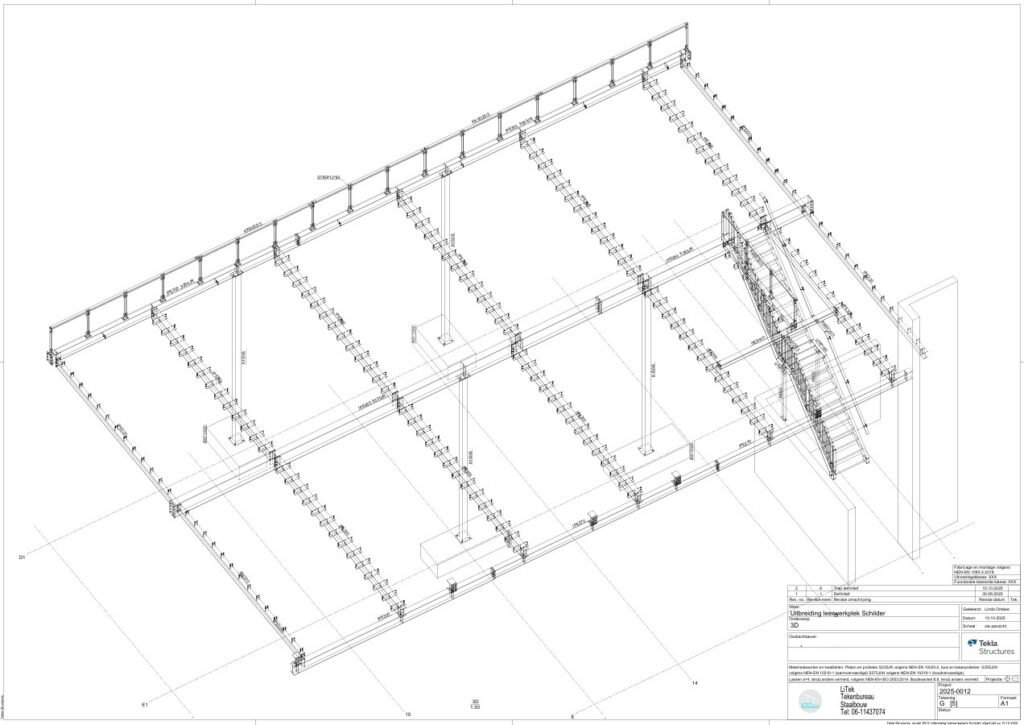Click the grid label 14
Viewport: 1024px width, 725px height.
pos(694,683)
